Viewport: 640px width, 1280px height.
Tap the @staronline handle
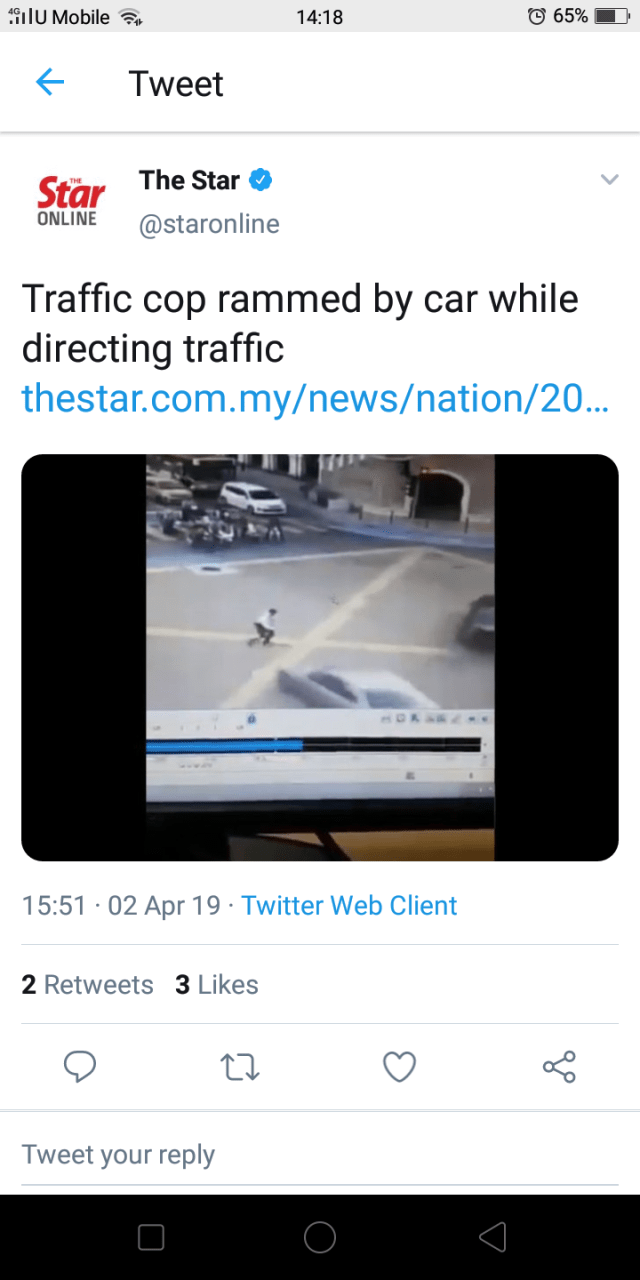pyautogui.click(x=209, y=224)
